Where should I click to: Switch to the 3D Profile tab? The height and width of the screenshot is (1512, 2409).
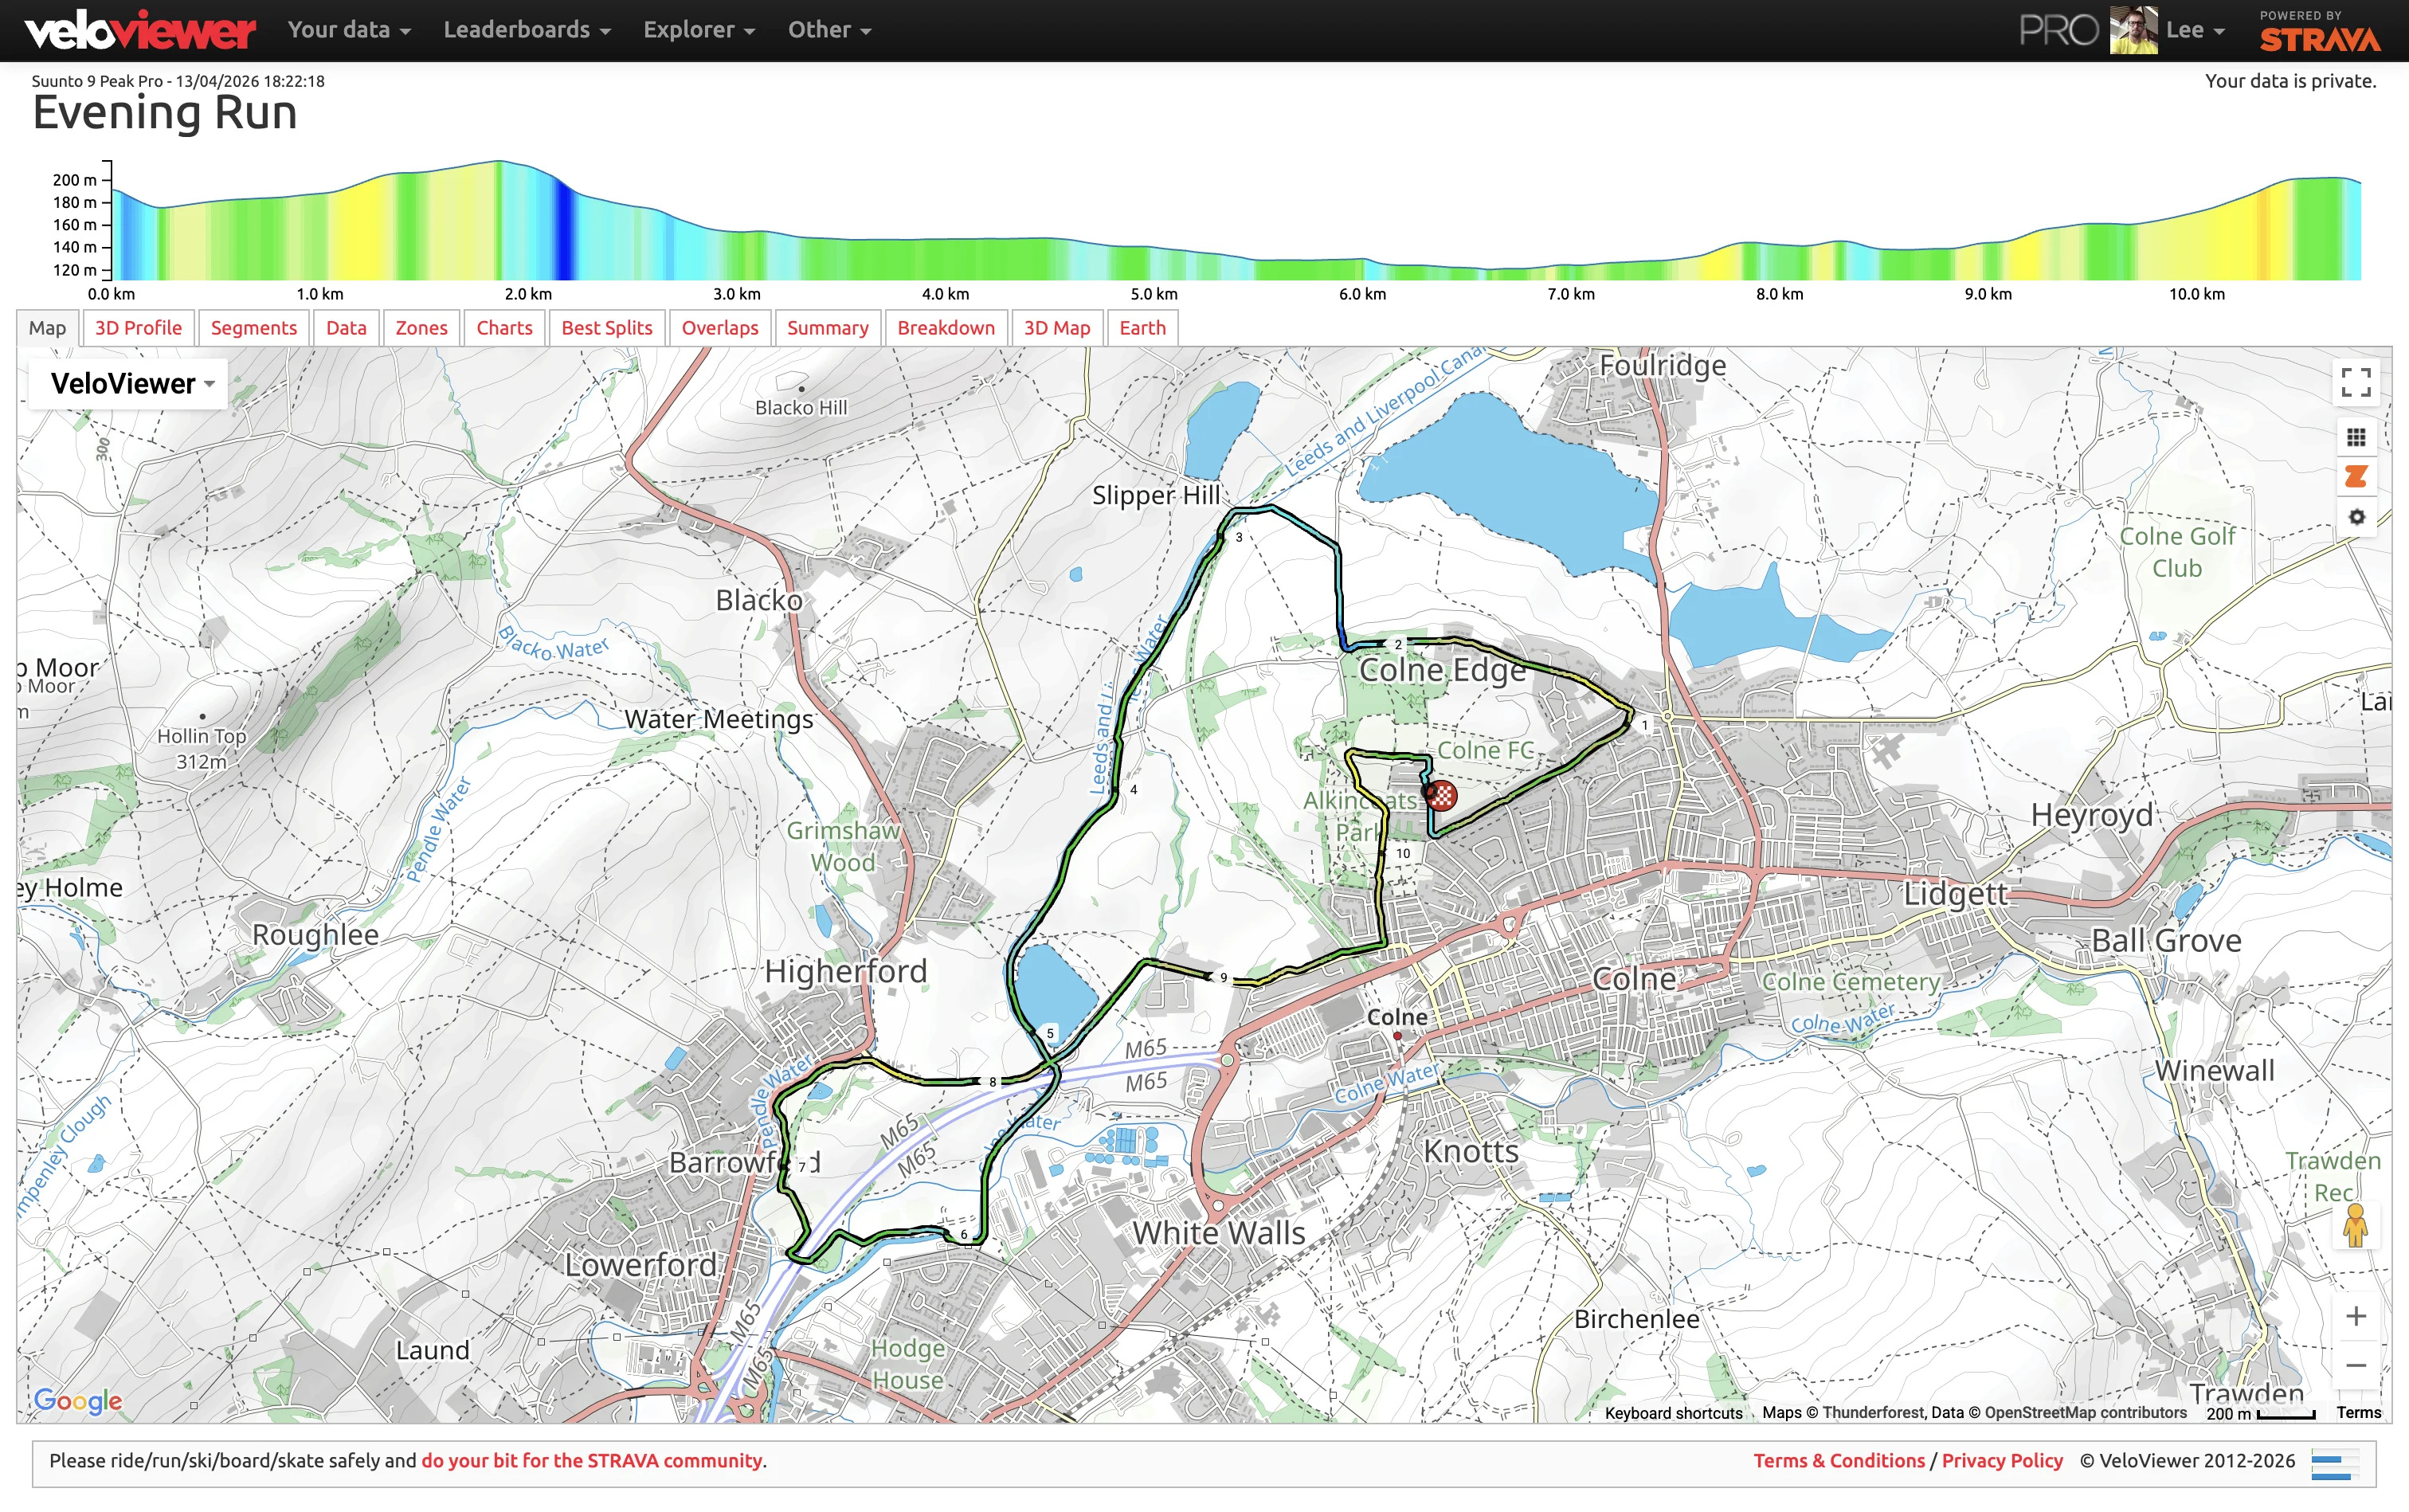[x=138, y=328]
